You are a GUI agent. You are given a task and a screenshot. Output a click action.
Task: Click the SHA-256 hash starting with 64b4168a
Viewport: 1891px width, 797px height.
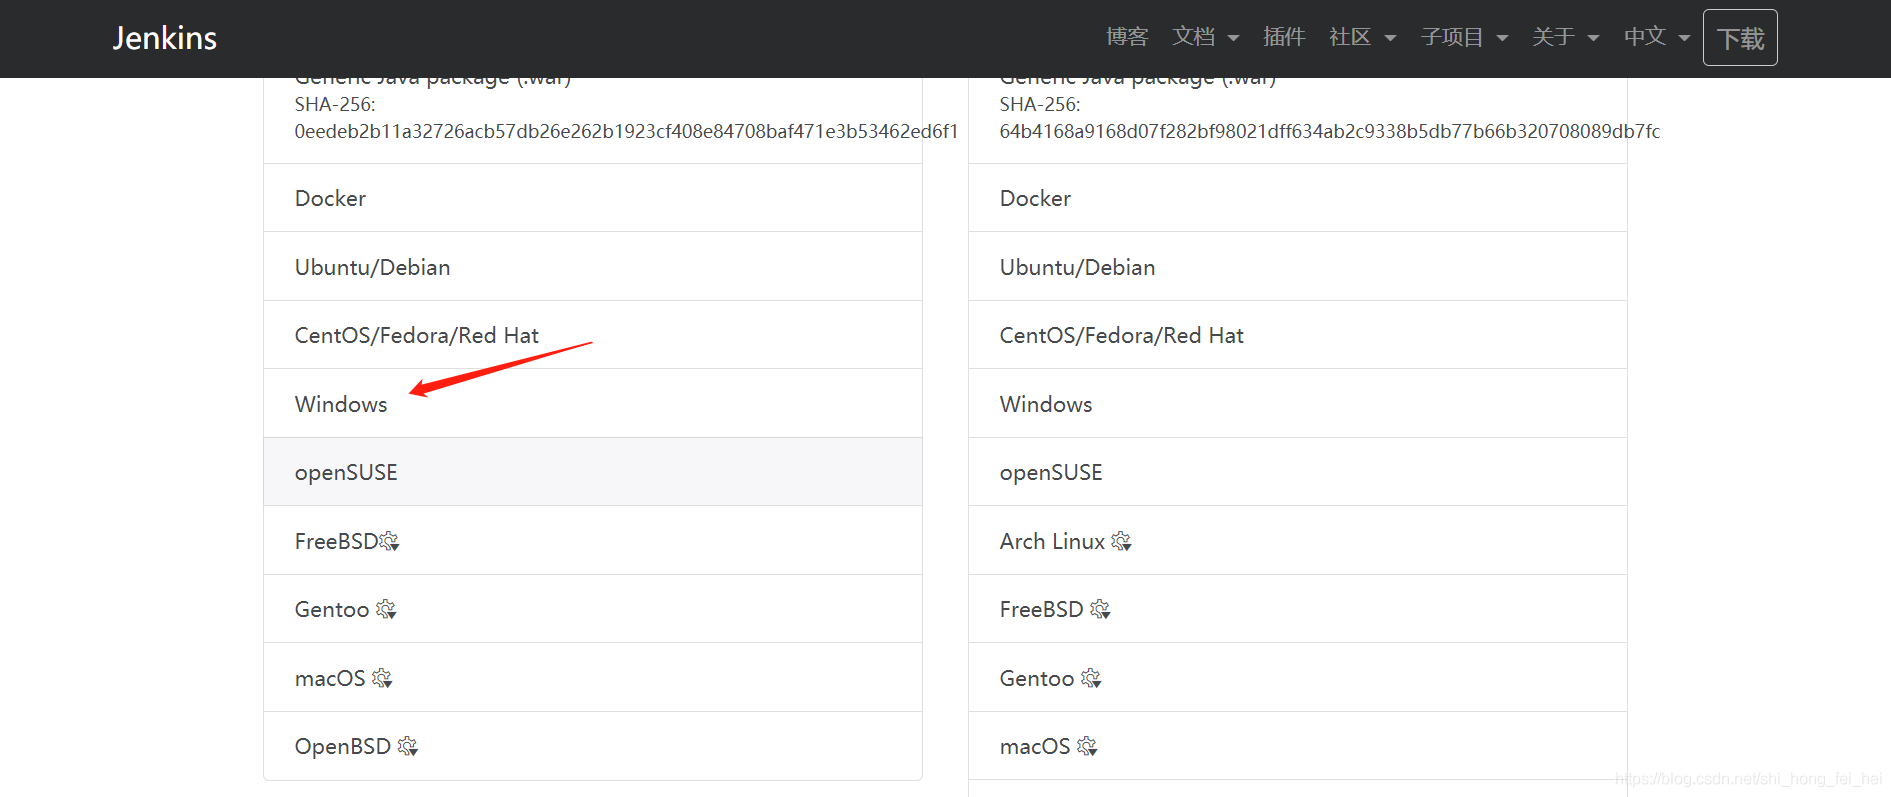click(1330, 131)
